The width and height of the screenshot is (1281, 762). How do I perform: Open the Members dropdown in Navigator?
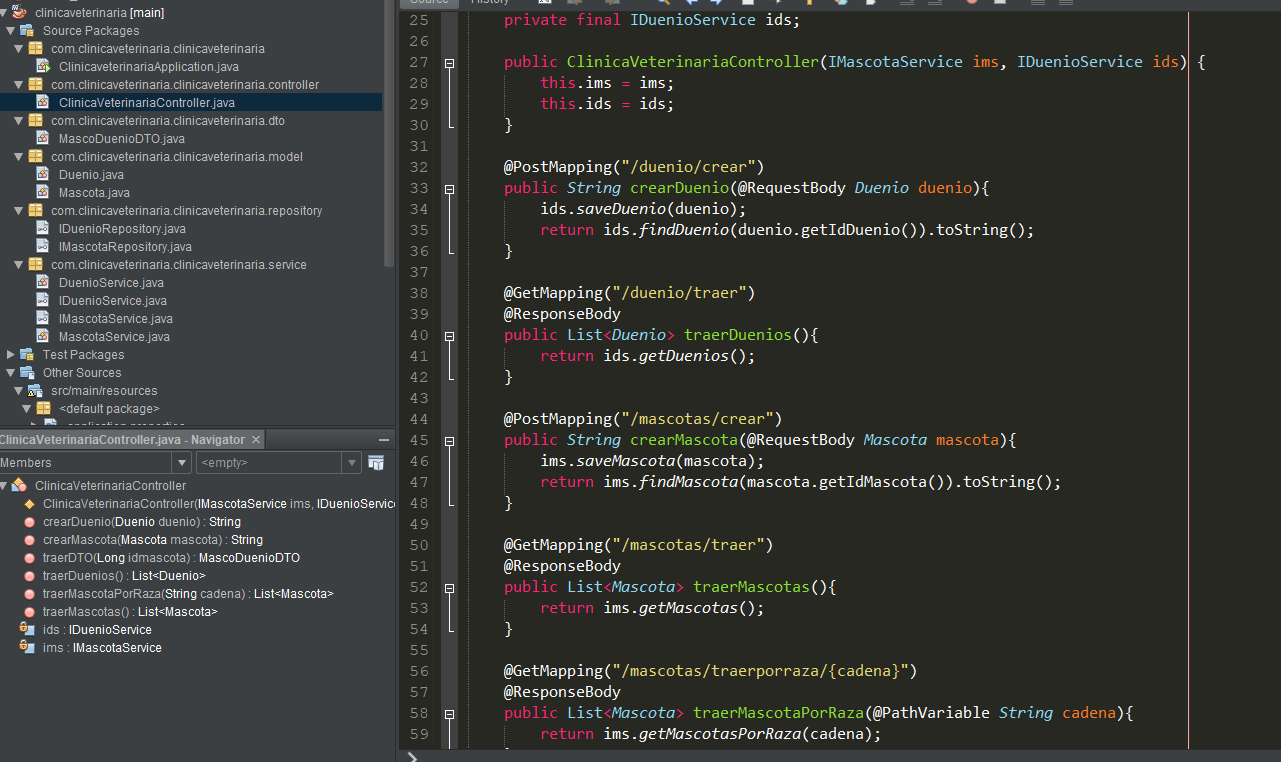click(181, 463)
